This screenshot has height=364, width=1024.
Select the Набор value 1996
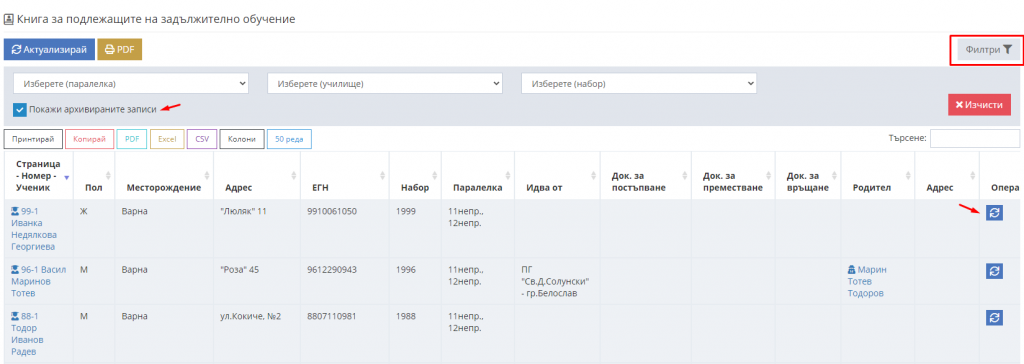[x=406, y=269]
